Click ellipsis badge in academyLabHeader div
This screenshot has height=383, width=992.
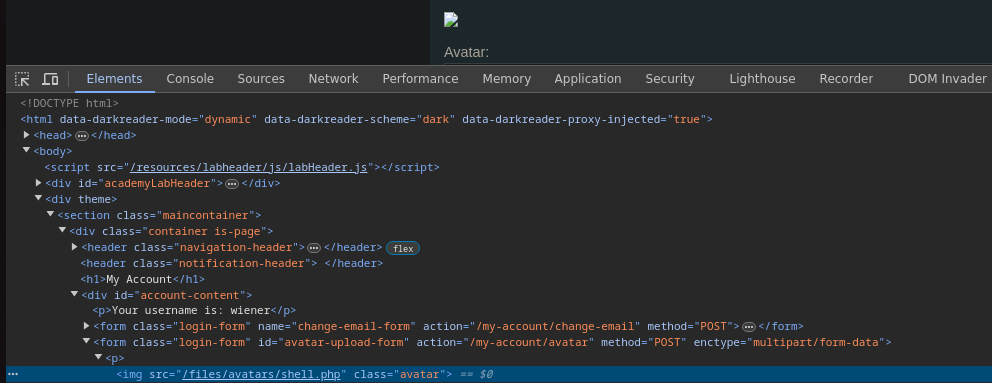coord(232,184)
